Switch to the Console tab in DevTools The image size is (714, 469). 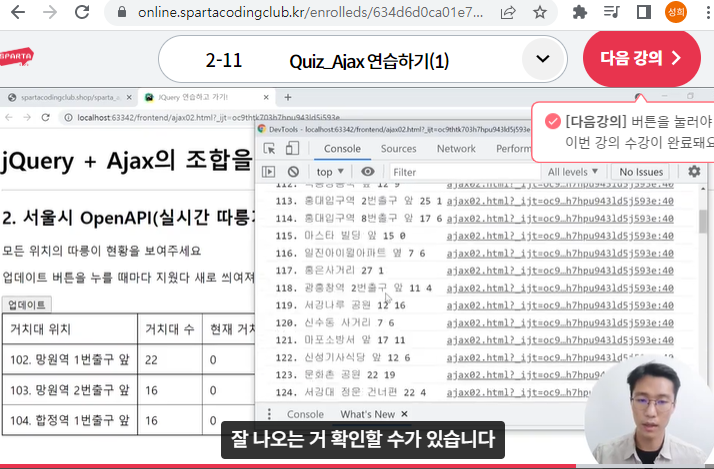tap(342, 149)
